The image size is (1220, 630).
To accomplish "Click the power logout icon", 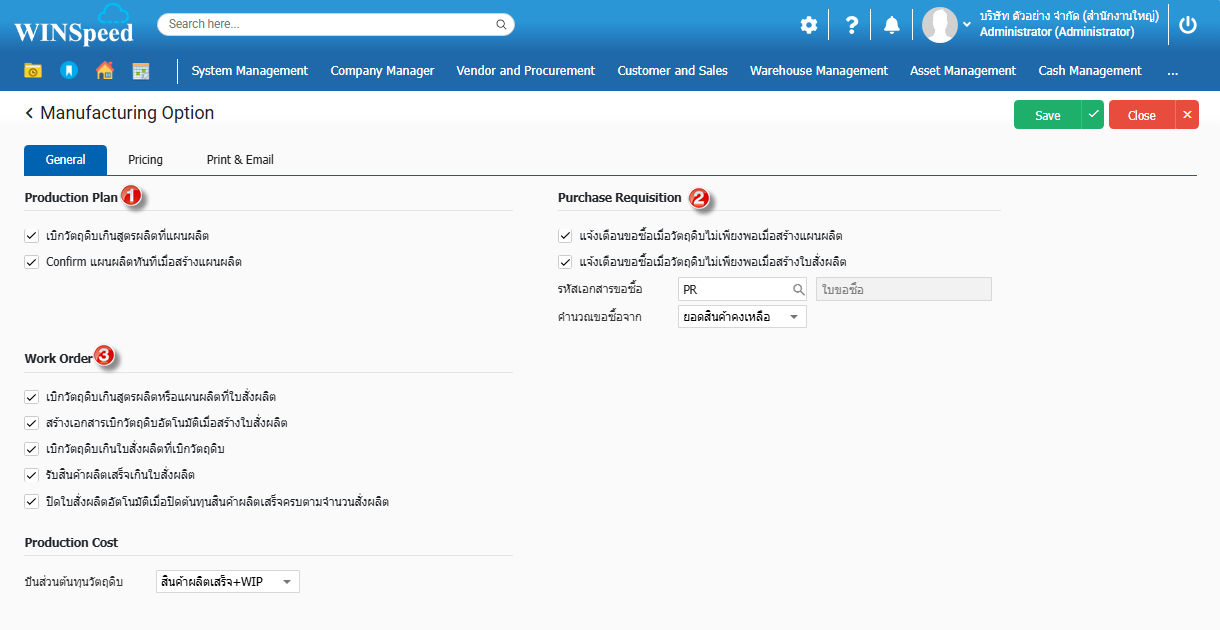I will point(1188,26).
